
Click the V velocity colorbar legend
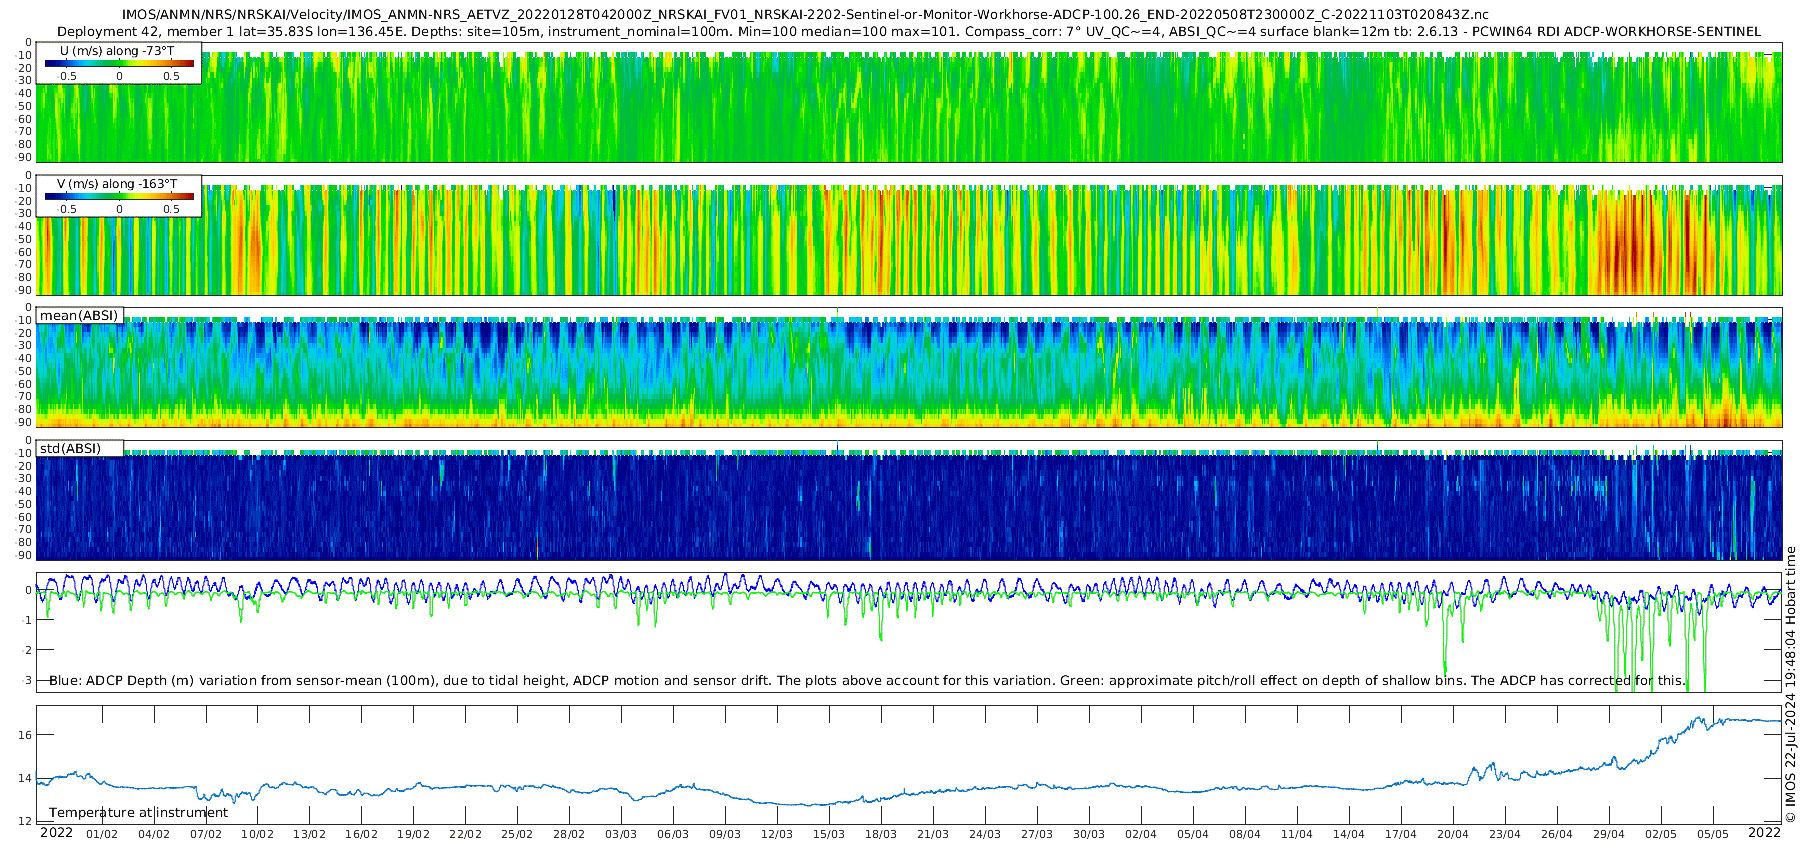(x=119, y=195)
